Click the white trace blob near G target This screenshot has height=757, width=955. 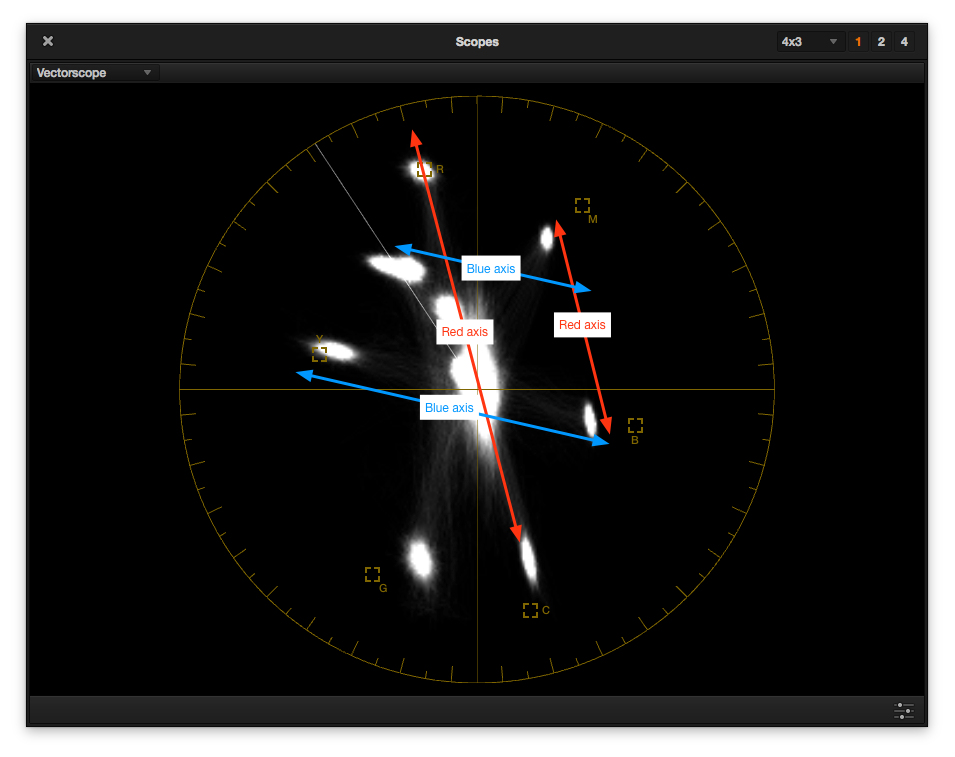tap(420, 558)
